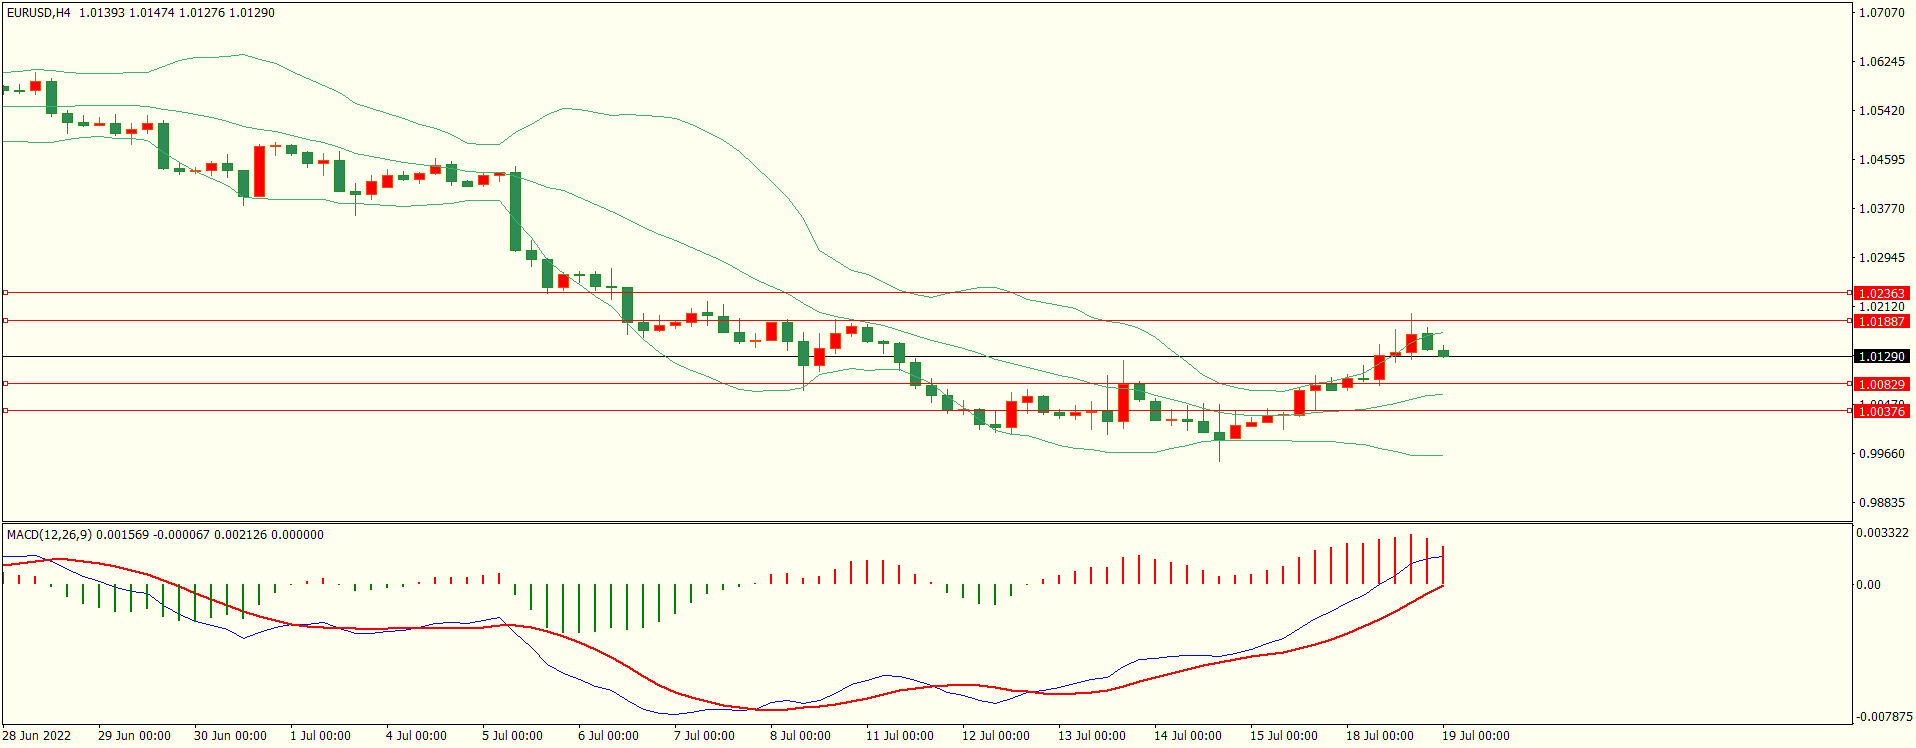
Task: Select the left handle of the 1.00376 line
Action: 5,411
